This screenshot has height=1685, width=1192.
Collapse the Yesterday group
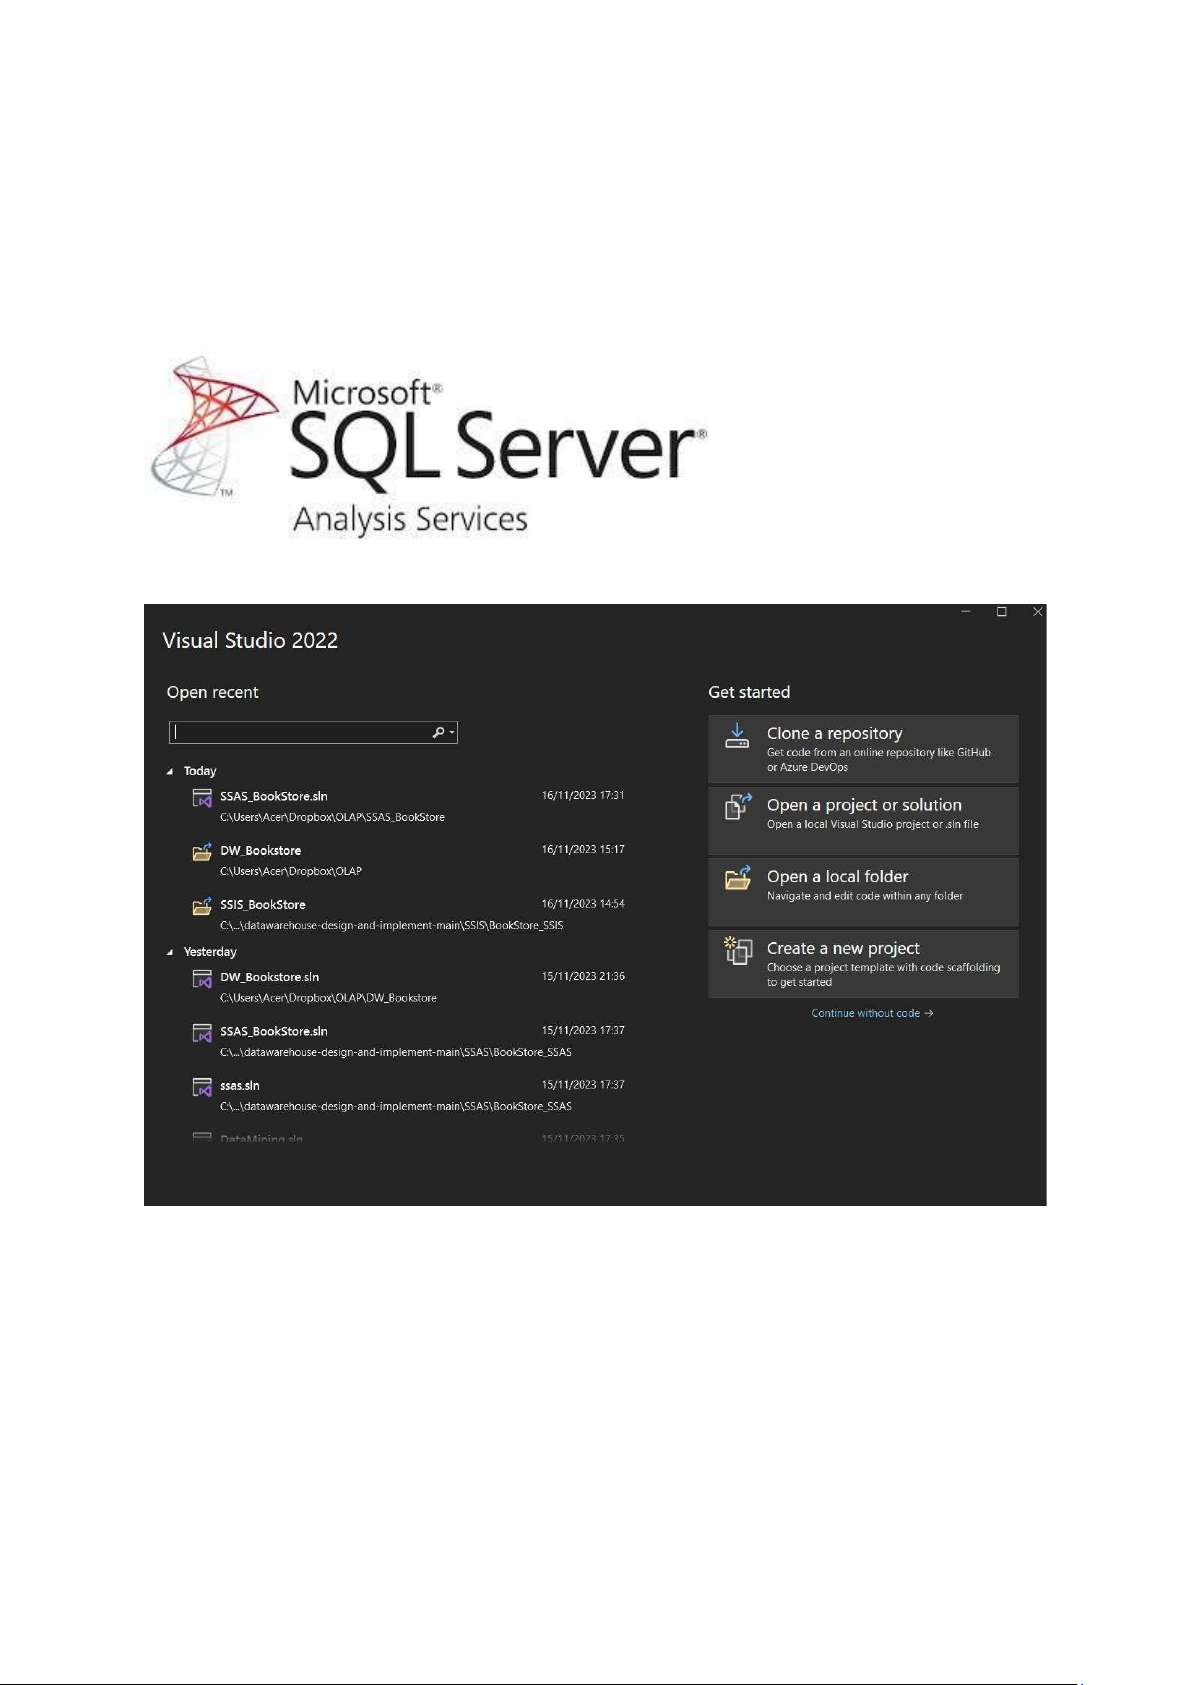pyautogui.click(x=170, y=953)
